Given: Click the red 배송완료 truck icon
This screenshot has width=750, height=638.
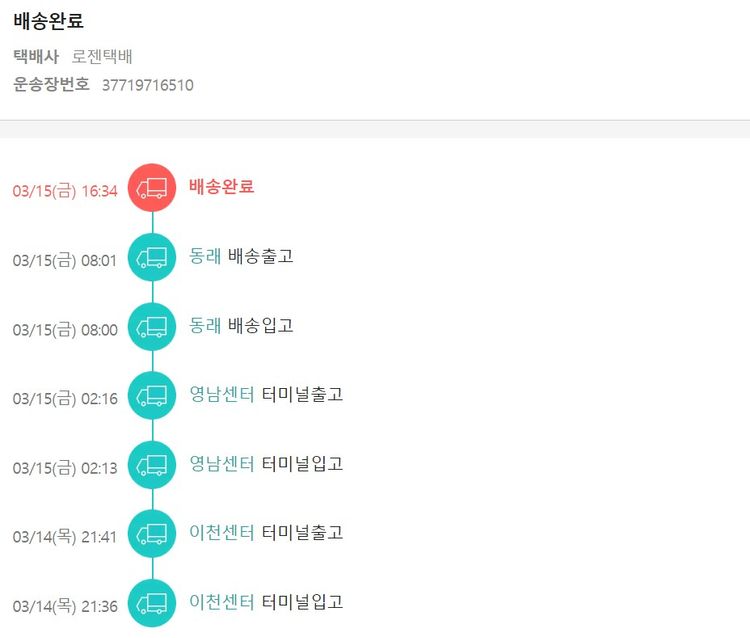Looking at the screenshot, I should click(x=152, y=187).
